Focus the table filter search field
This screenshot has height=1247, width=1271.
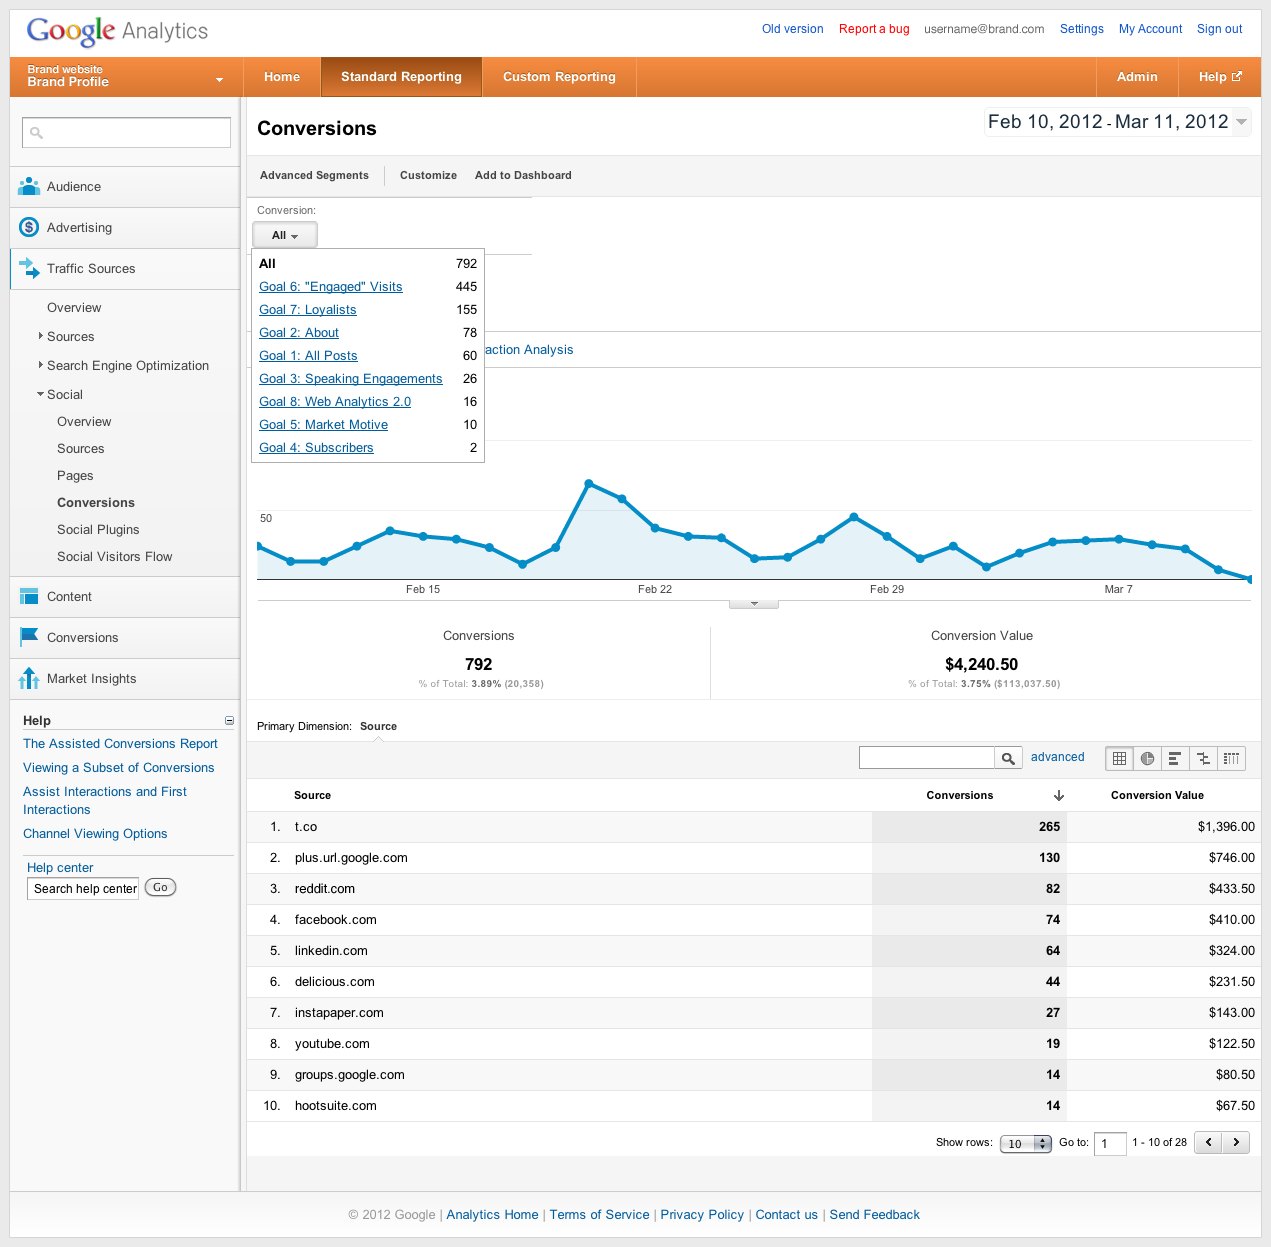pyautogui.click(x=926, y=758)
